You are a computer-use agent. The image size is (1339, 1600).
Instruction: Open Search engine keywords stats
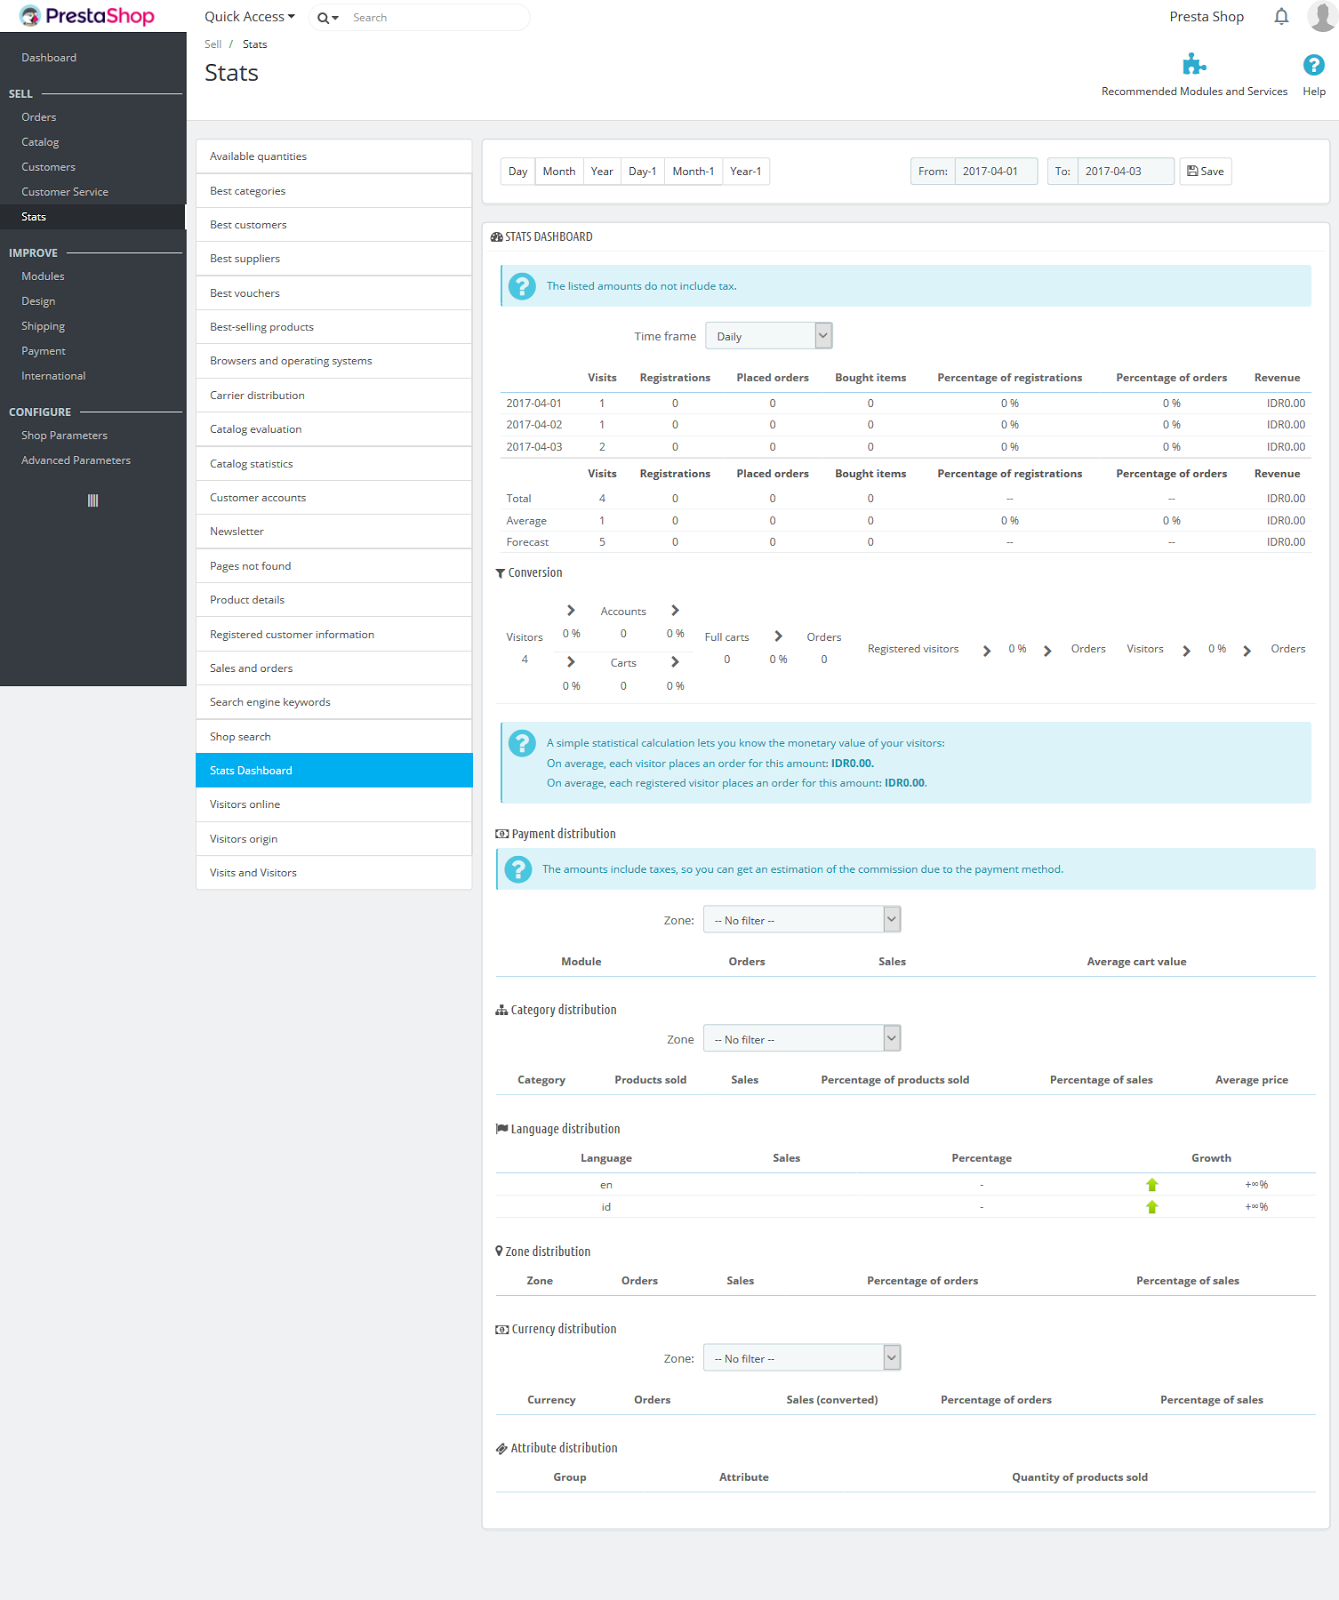[x=334, y=702]
